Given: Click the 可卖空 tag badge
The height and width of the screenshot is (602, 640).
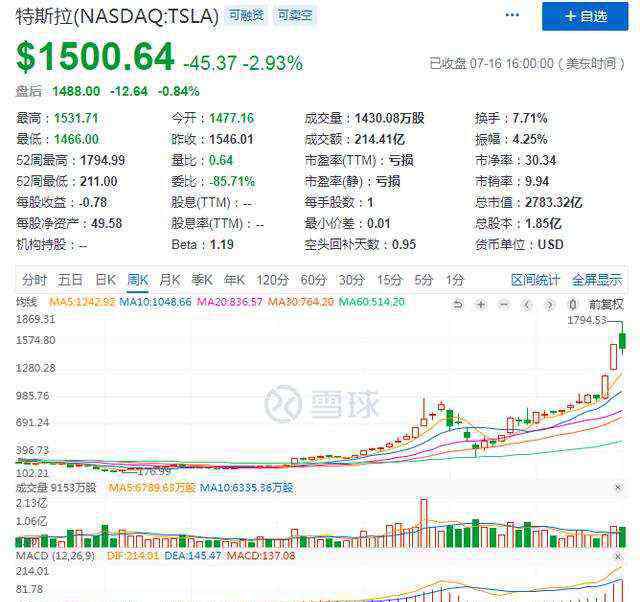Looking at the screenshot, I should click(294, 16).
